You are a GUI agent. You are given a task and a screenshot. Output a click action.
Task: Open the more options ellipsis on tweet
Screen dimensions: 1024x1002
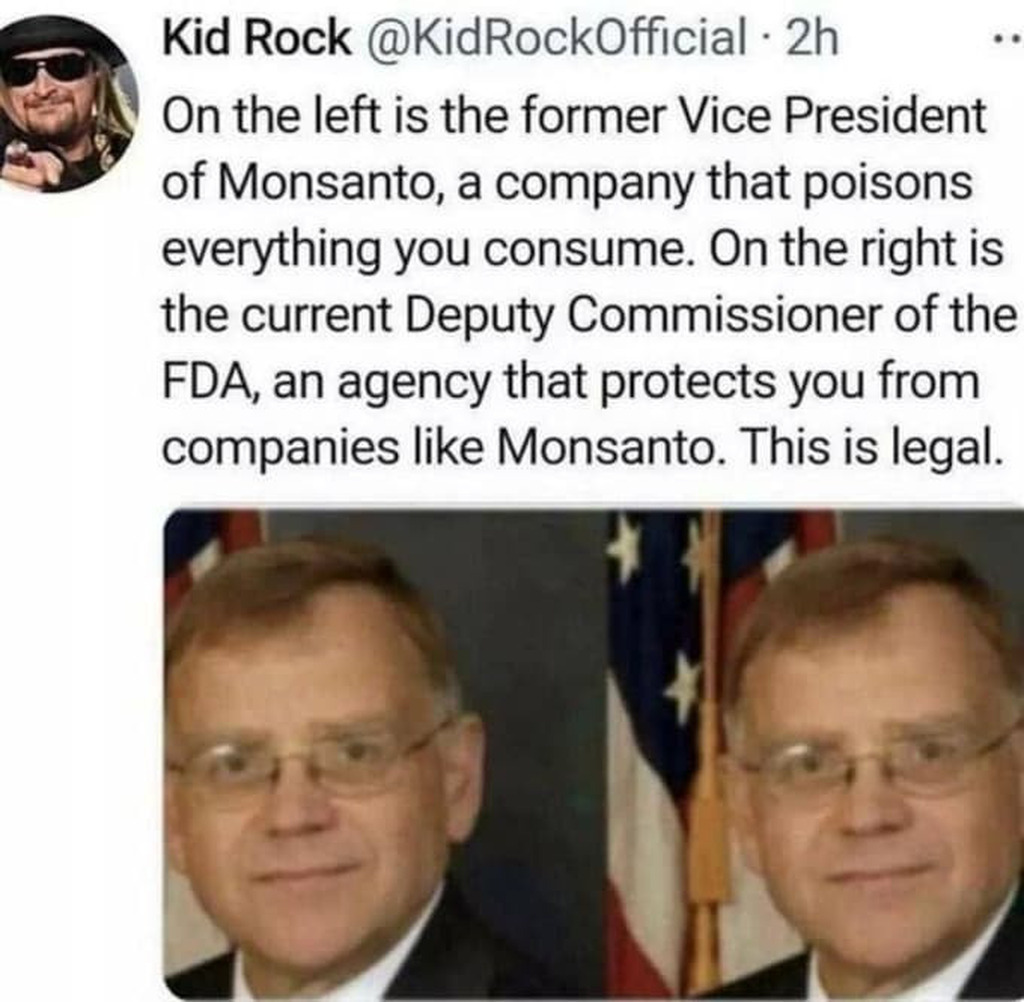pyautogui.click(x=1006, y=41)
